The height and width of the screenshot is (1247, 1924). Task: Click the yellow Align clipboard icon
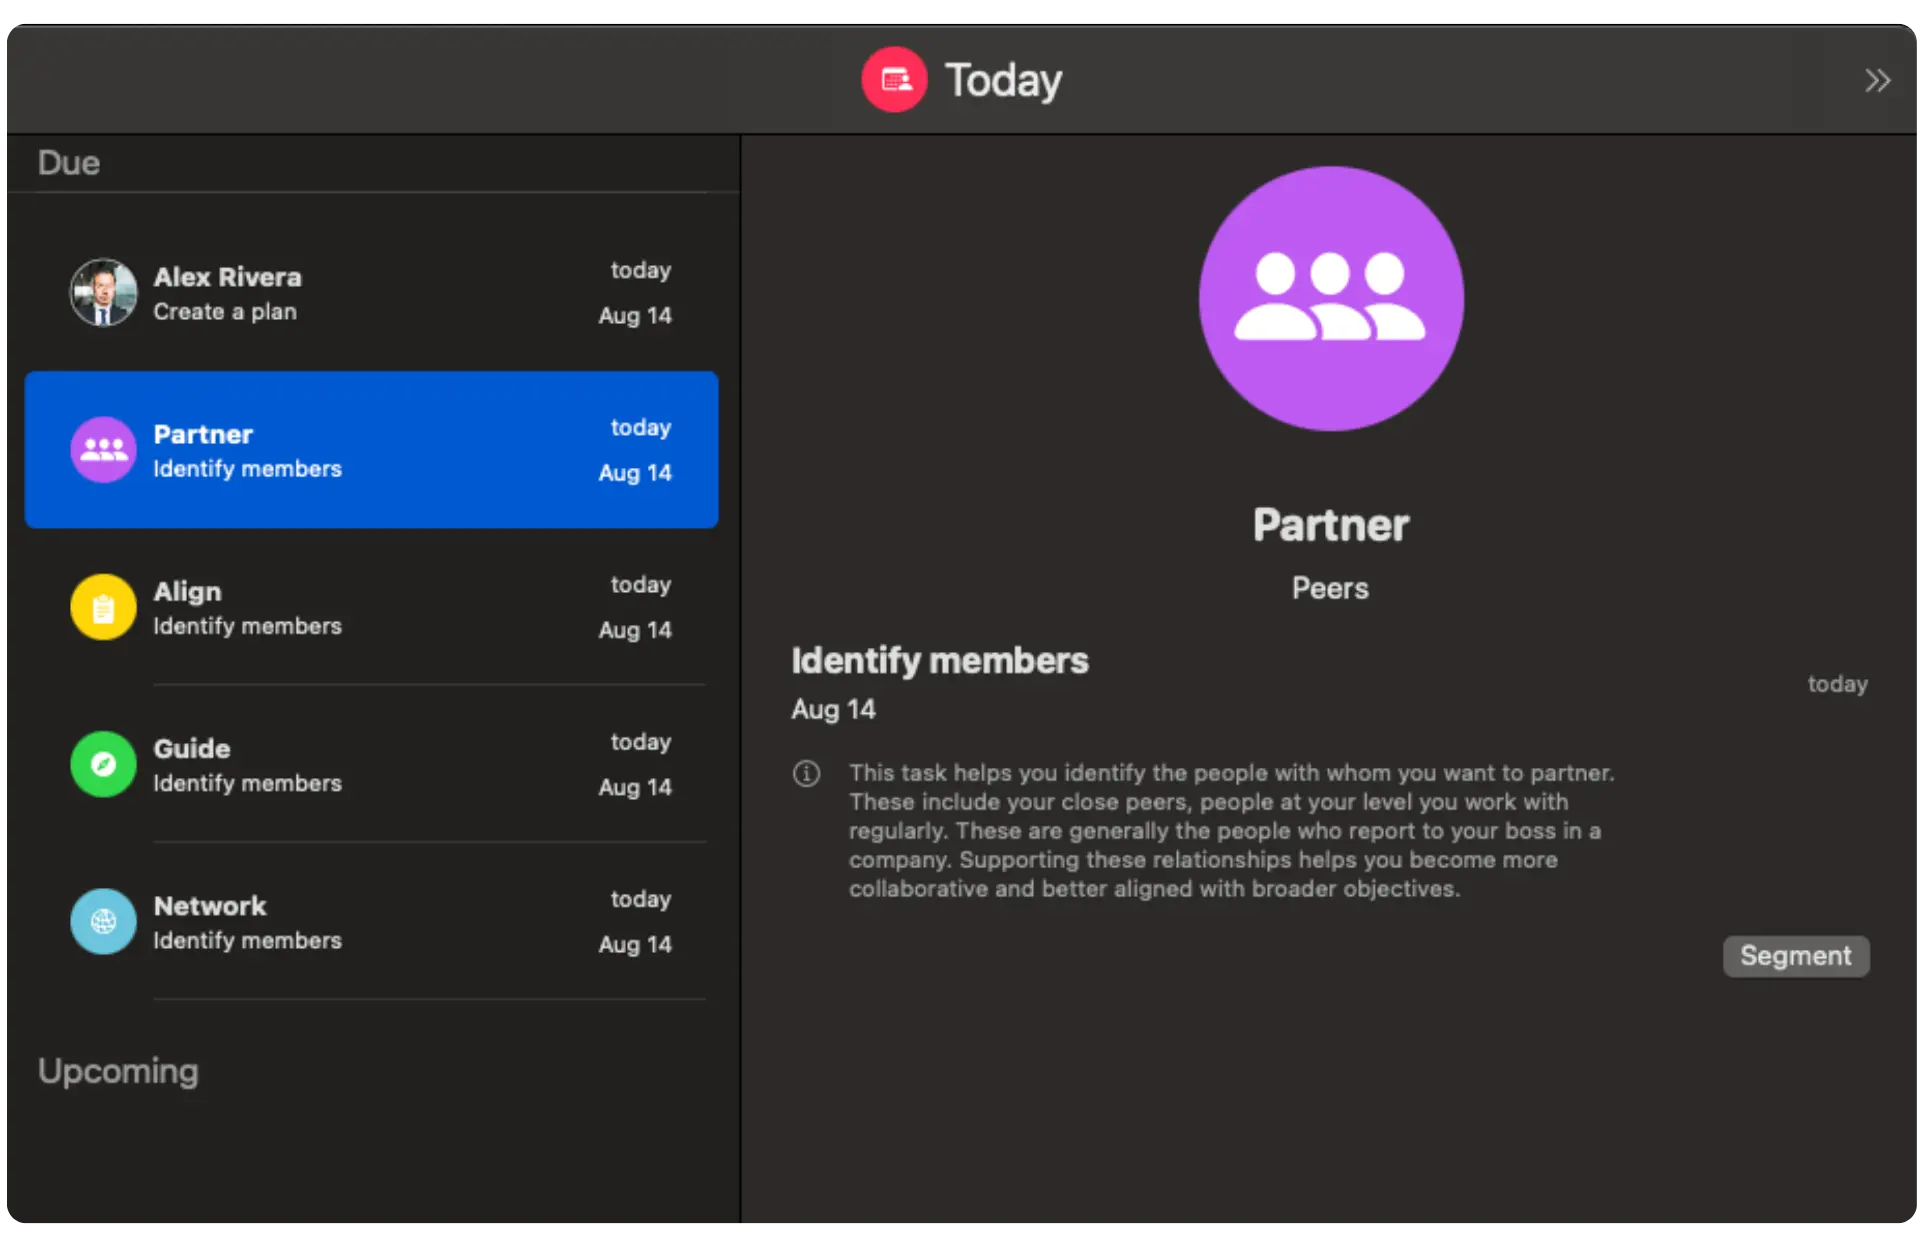click(x=103, y=607)
